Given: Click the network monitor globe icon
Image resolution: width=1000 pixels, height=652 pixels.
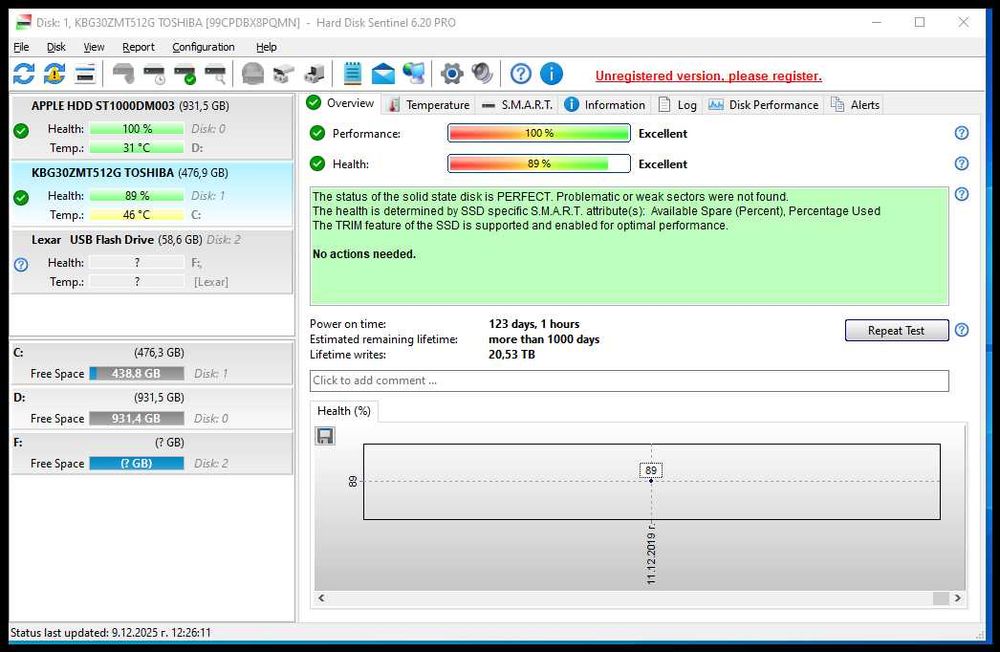Looking at the screenshot, I should pos(413,74).
